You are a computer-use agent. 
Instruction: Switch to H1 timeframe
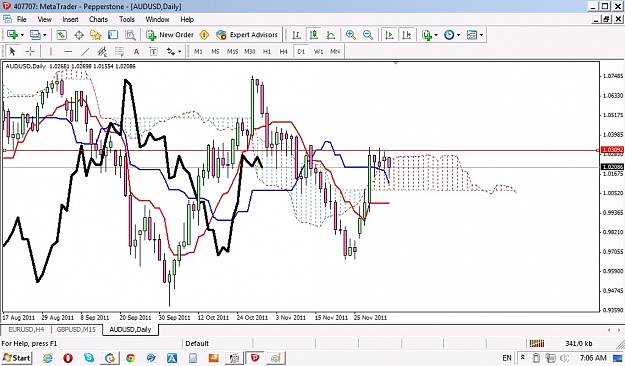click(x=267, y=51)
